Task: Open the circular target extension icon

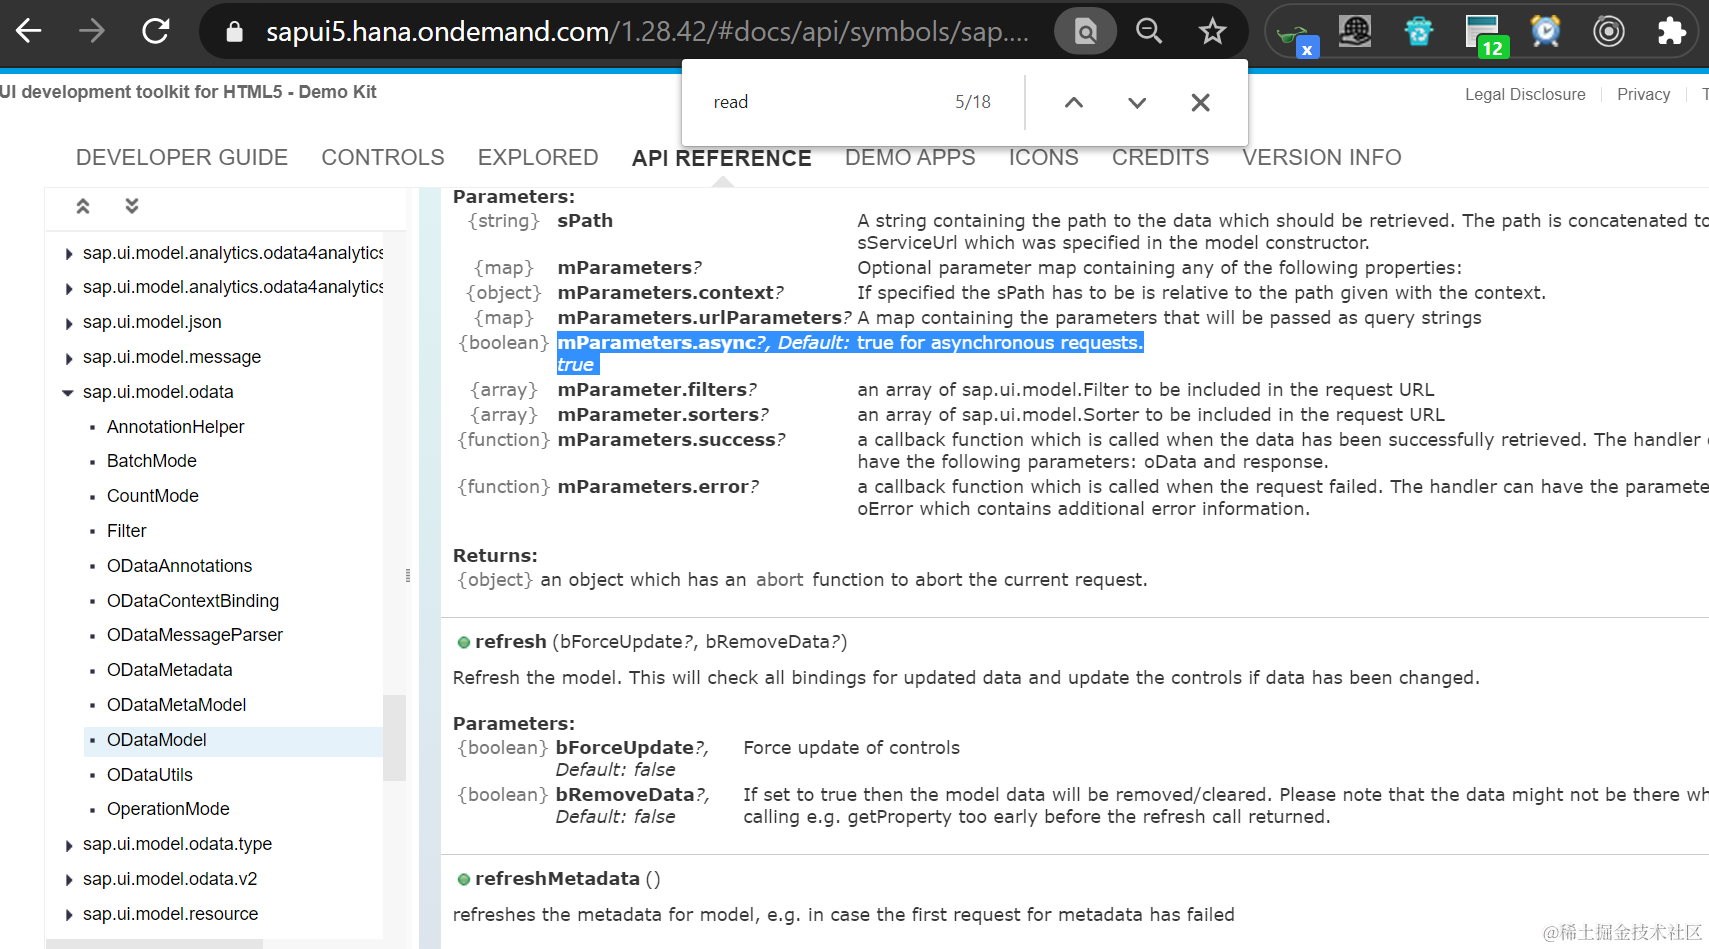Action: click(x=1609, y=31)
